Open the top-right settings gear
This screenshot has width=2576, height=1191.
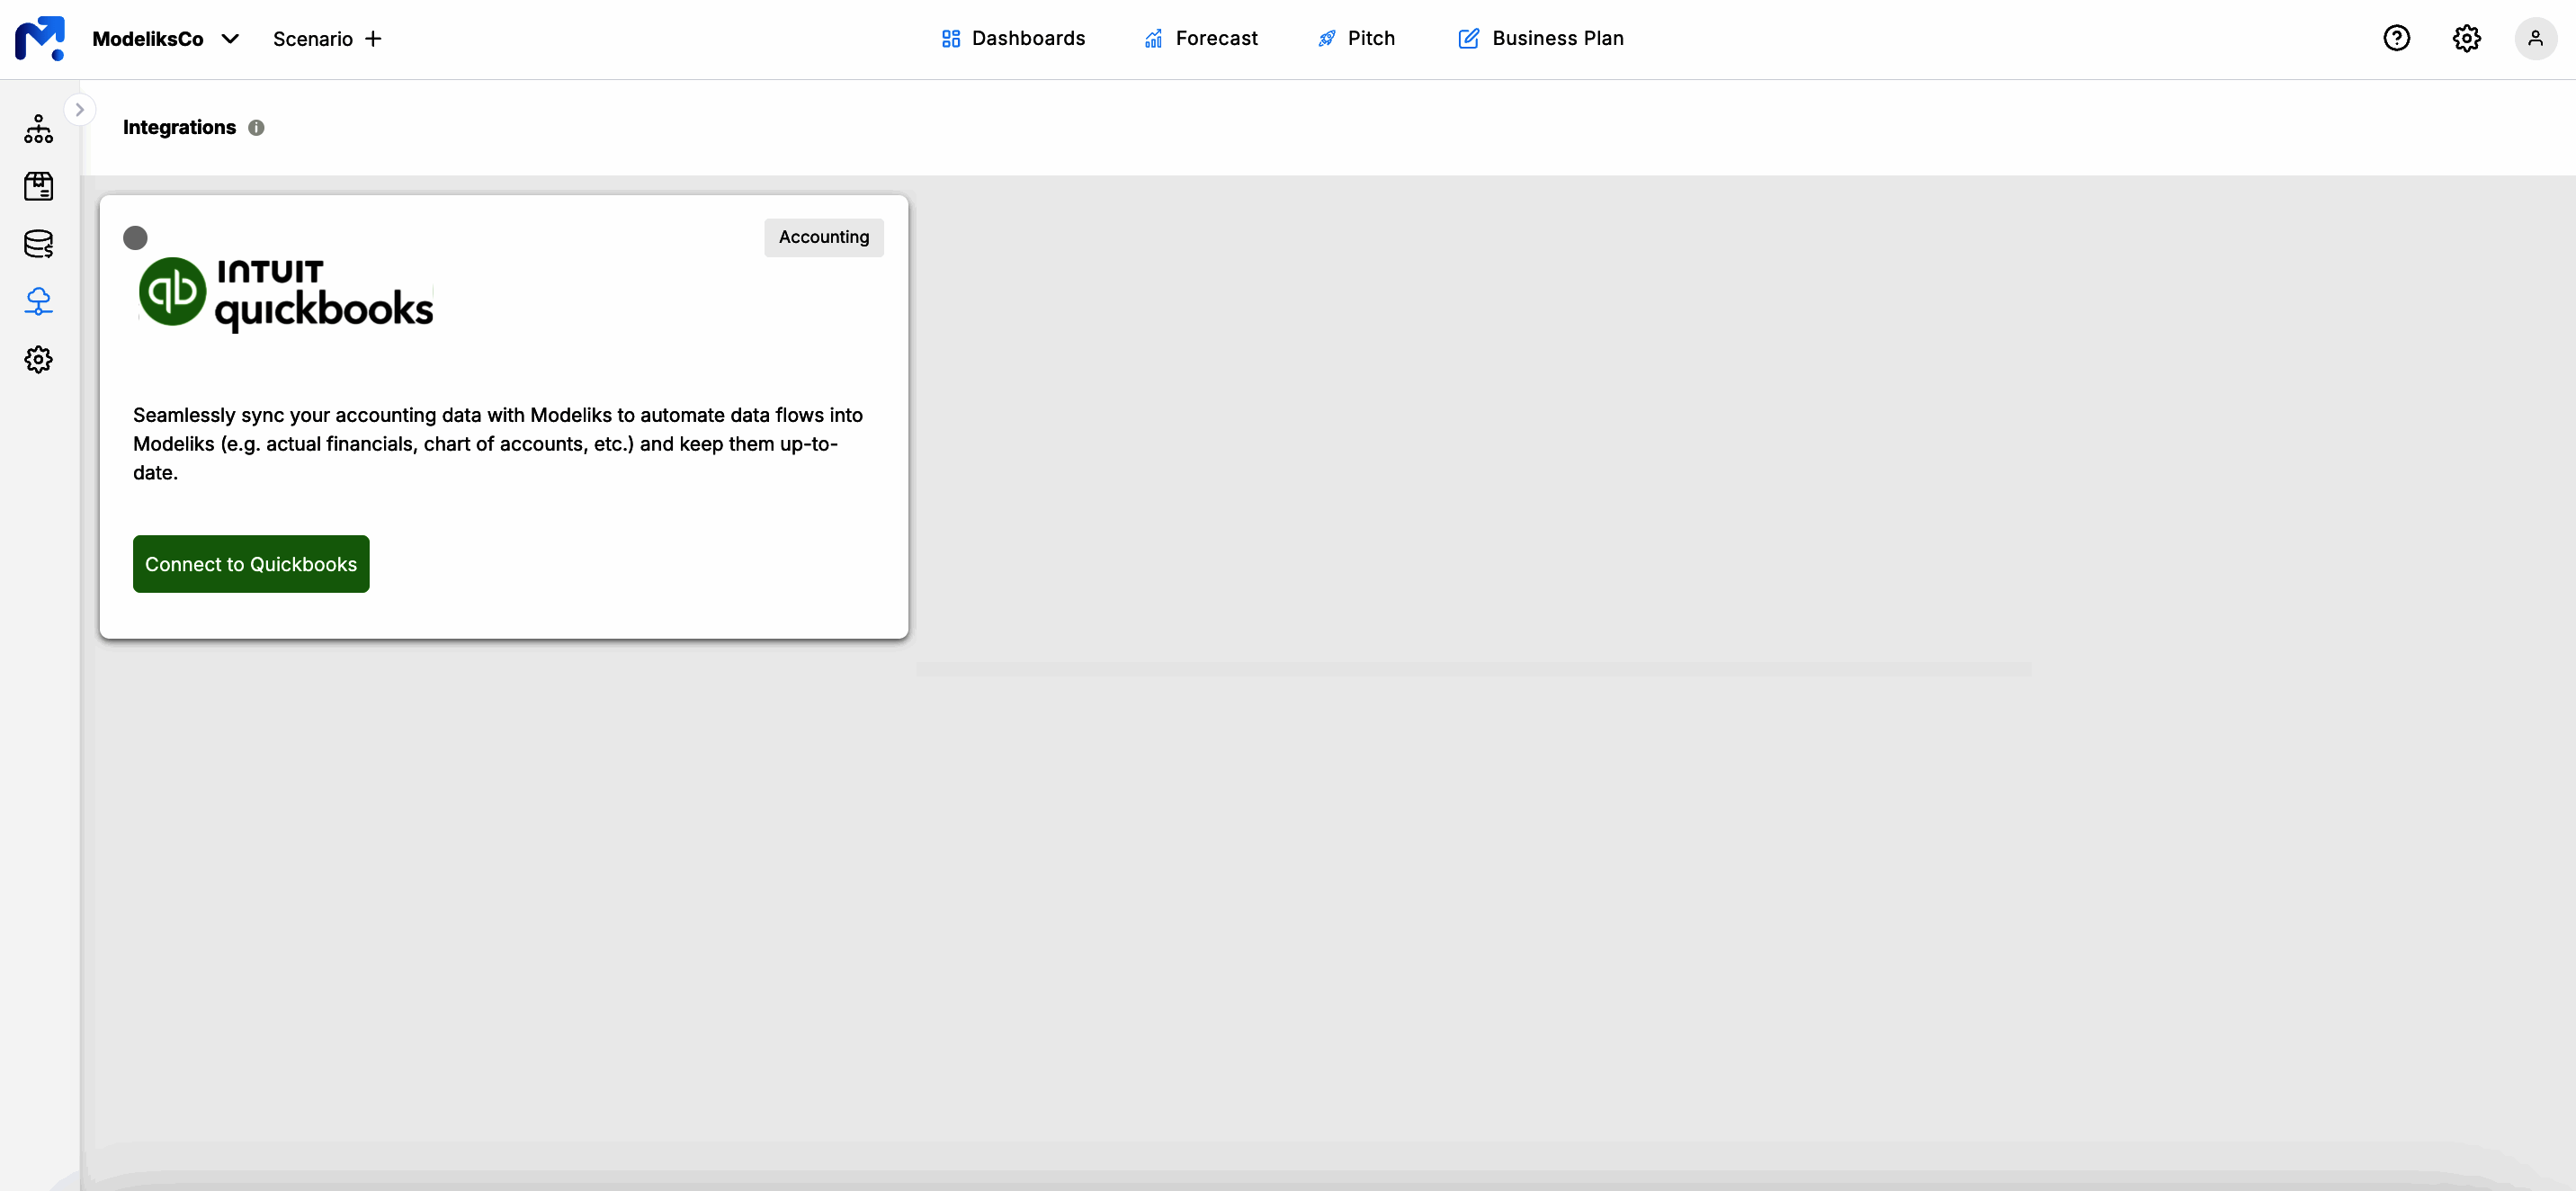click(2466, 38)
